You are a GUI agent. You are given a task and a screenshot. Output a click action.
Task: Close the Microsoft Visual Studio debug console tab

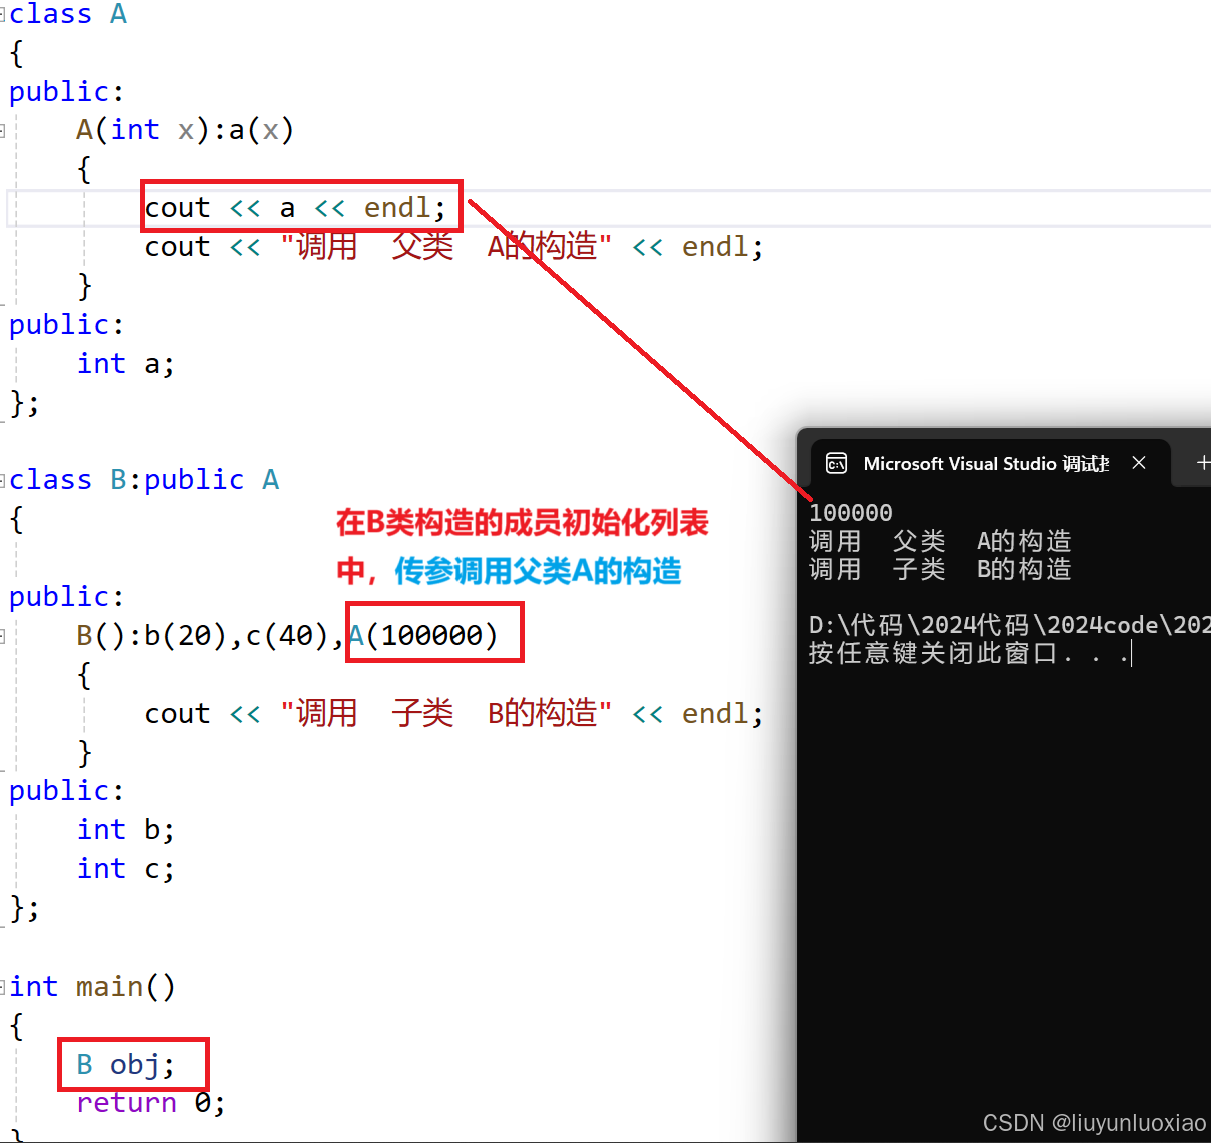pyautogui.click(x=1139, y=463)
